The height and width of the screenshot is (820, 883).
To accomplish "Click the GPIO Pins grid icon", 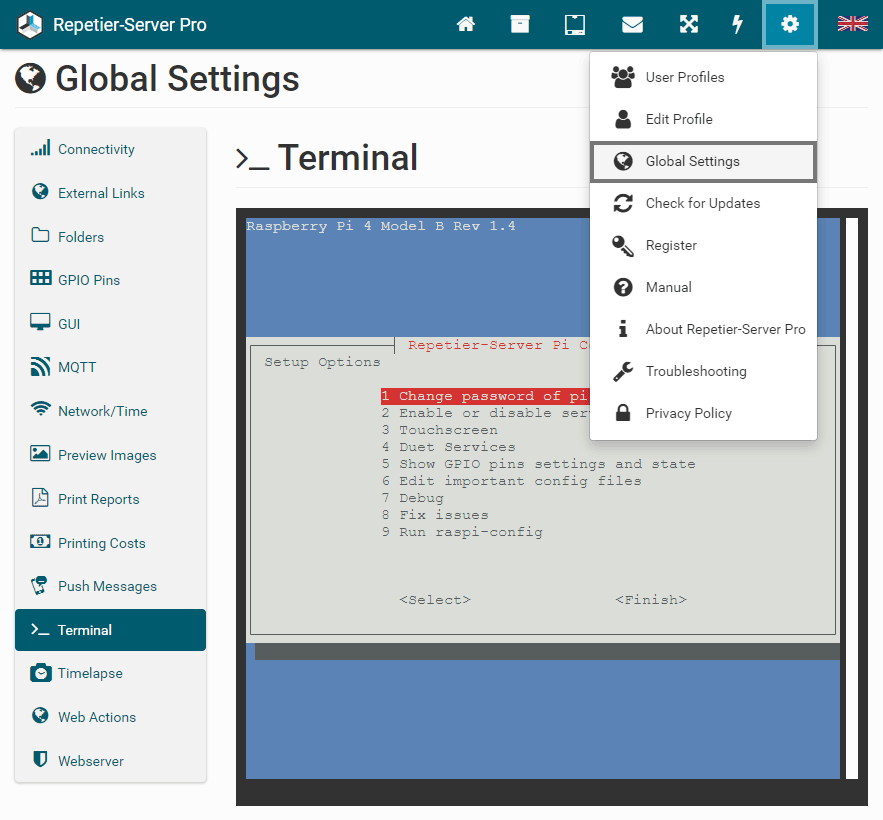I will tap(40, 278).
